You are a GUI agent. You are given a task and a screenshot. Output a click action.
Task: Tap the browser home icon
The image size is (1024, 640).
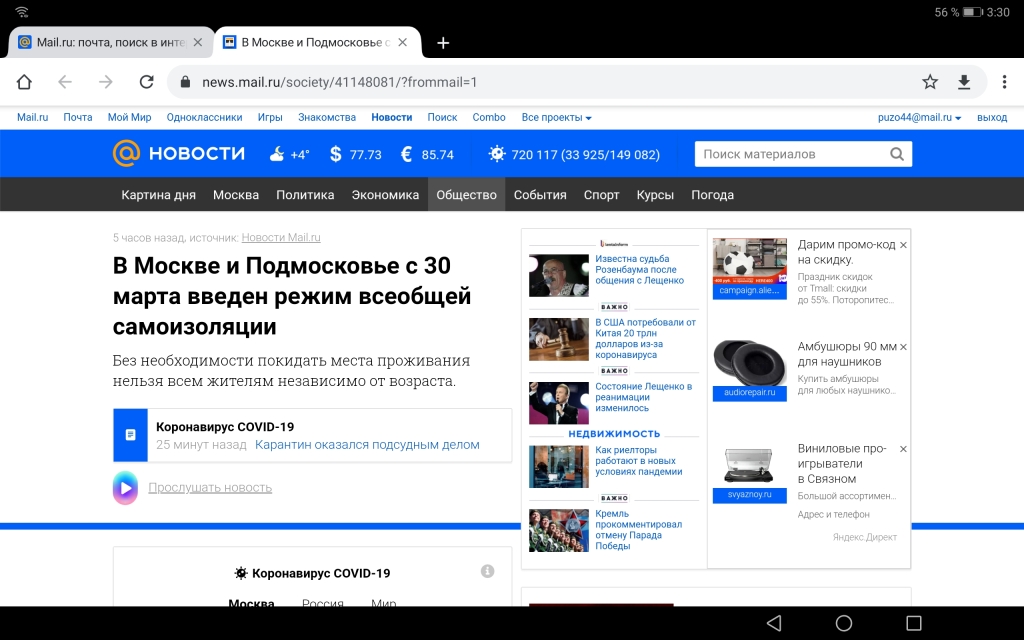click(x=24, y=82)
